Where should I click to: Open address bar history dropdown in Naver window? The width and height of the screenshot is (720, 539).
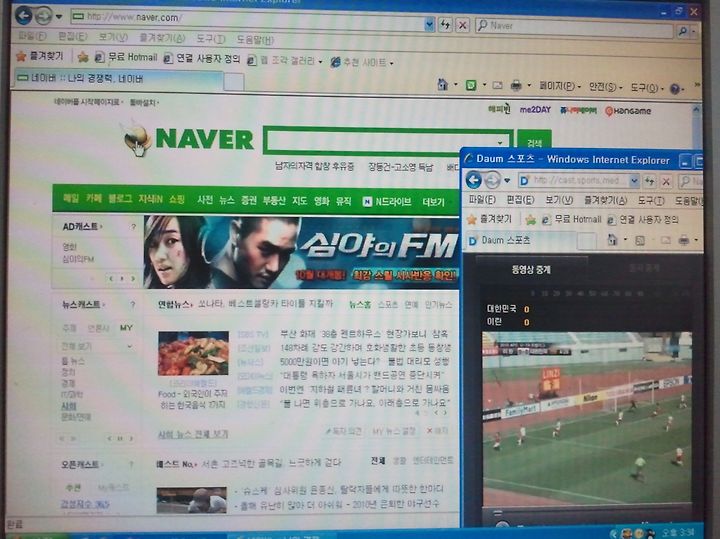[x=429, y=24]
